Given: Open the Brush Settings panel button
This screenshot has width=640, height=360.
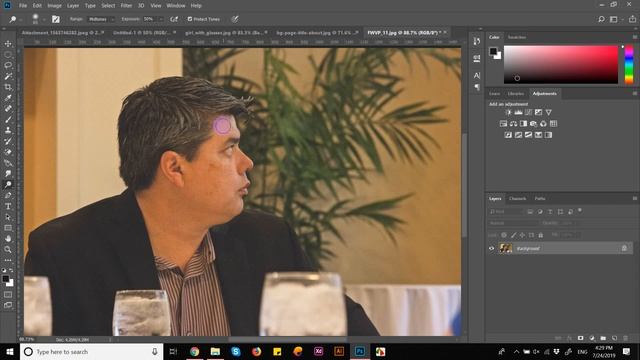Looking at the screenshot, I should (56, 19).
